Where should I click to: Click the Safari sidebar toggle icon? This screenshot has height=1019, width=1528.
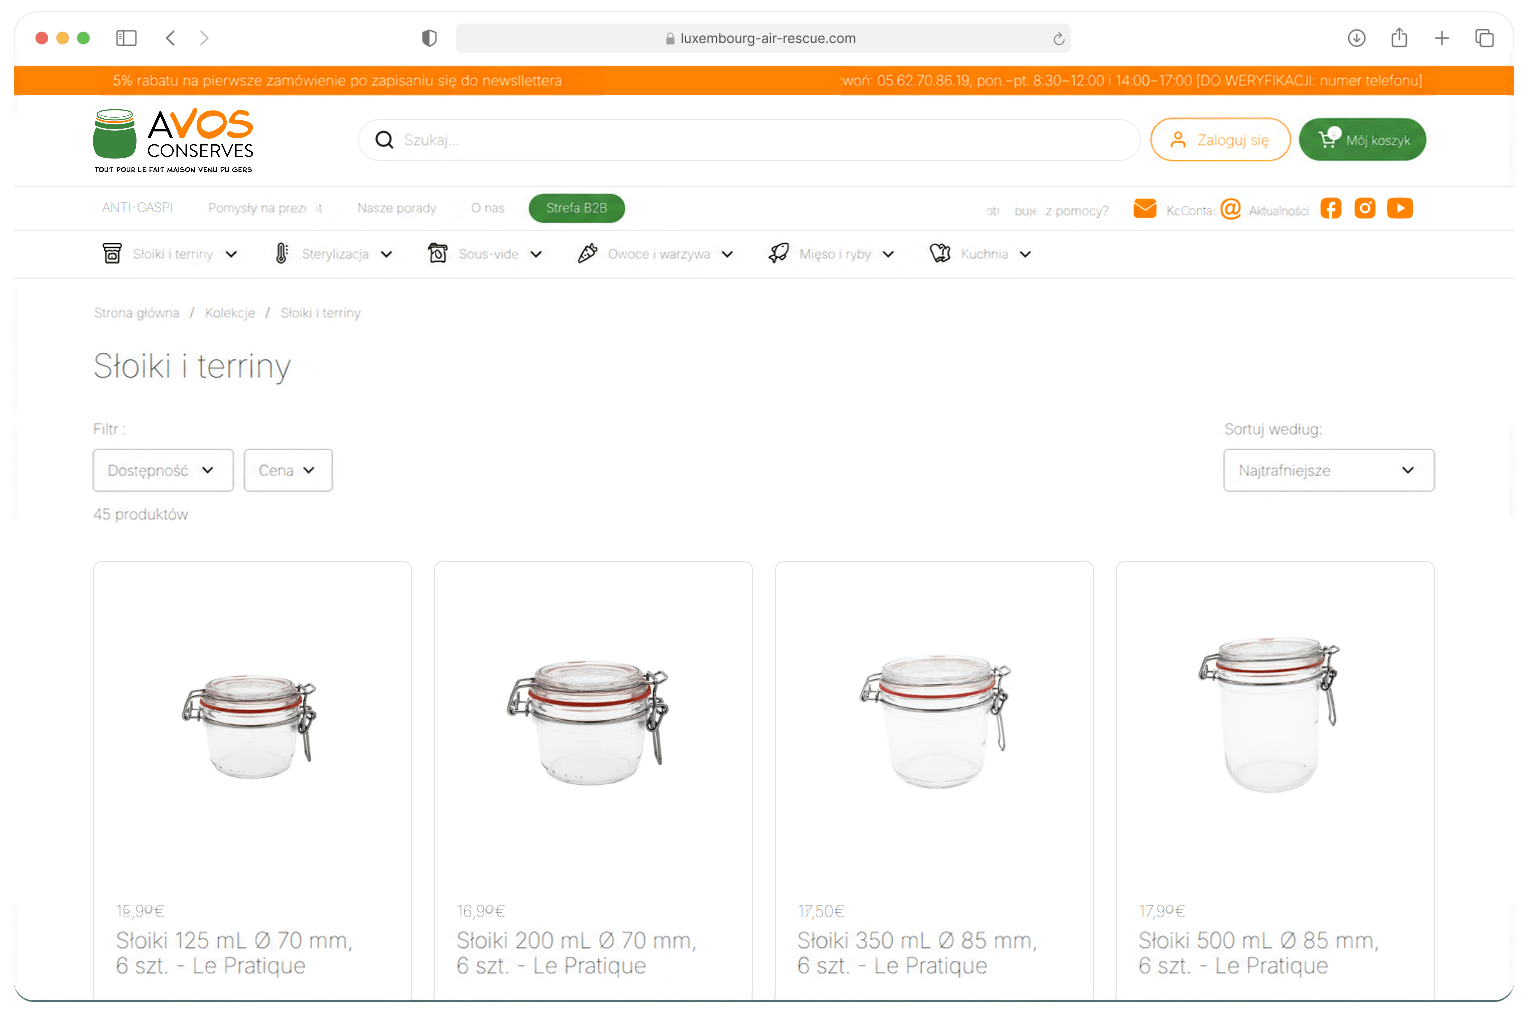pyautogui.click(x=126, y=38)
